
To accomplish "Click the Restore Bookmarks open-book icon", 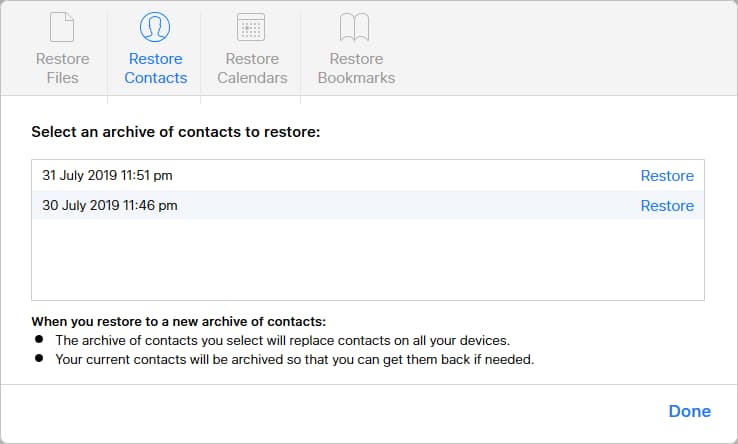I will click(354, 27).
